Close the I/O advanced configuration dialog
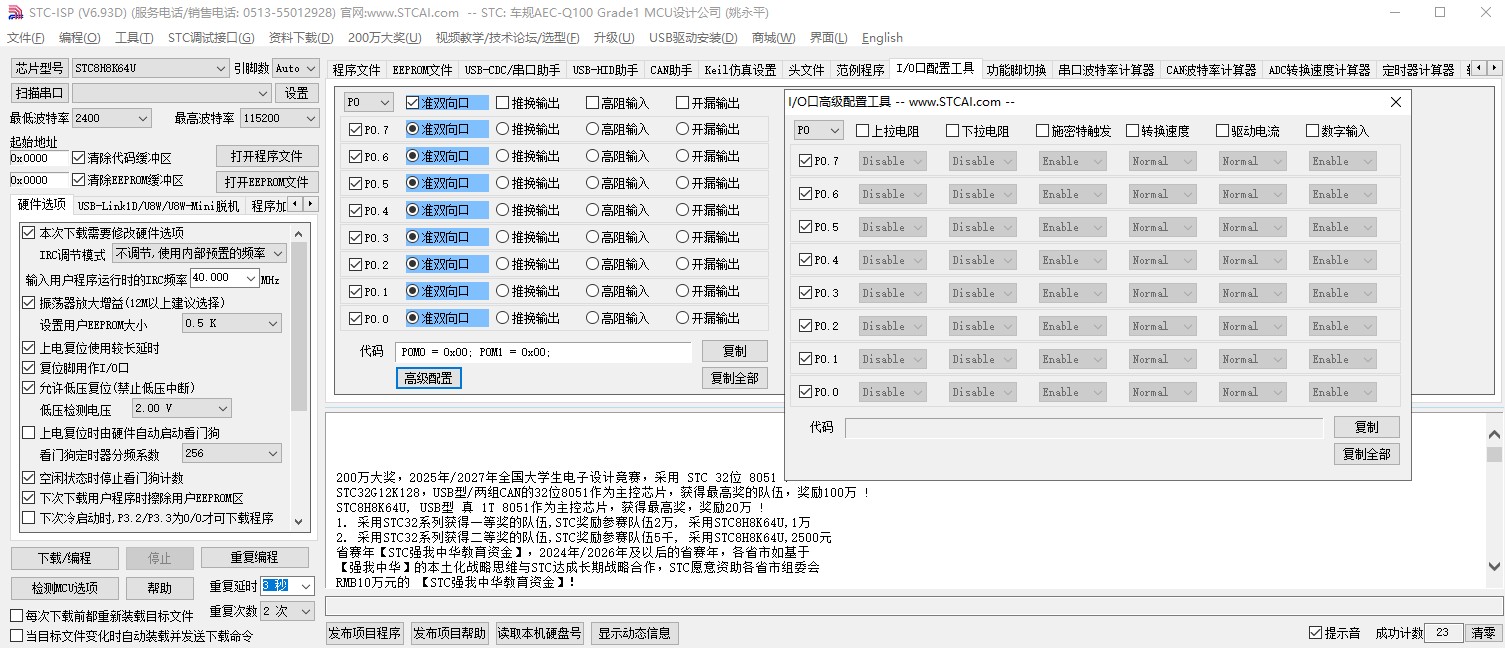Viewport: 1505px width, 648px height. pos(1396,102)
